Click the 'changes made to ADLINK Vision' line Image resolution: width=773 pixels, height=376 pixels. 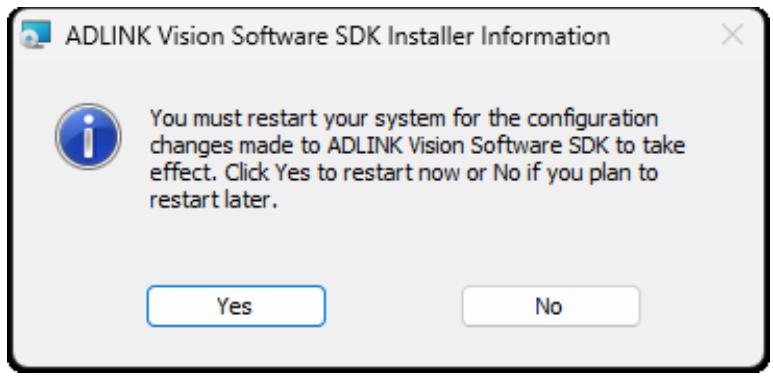point(418,146)
